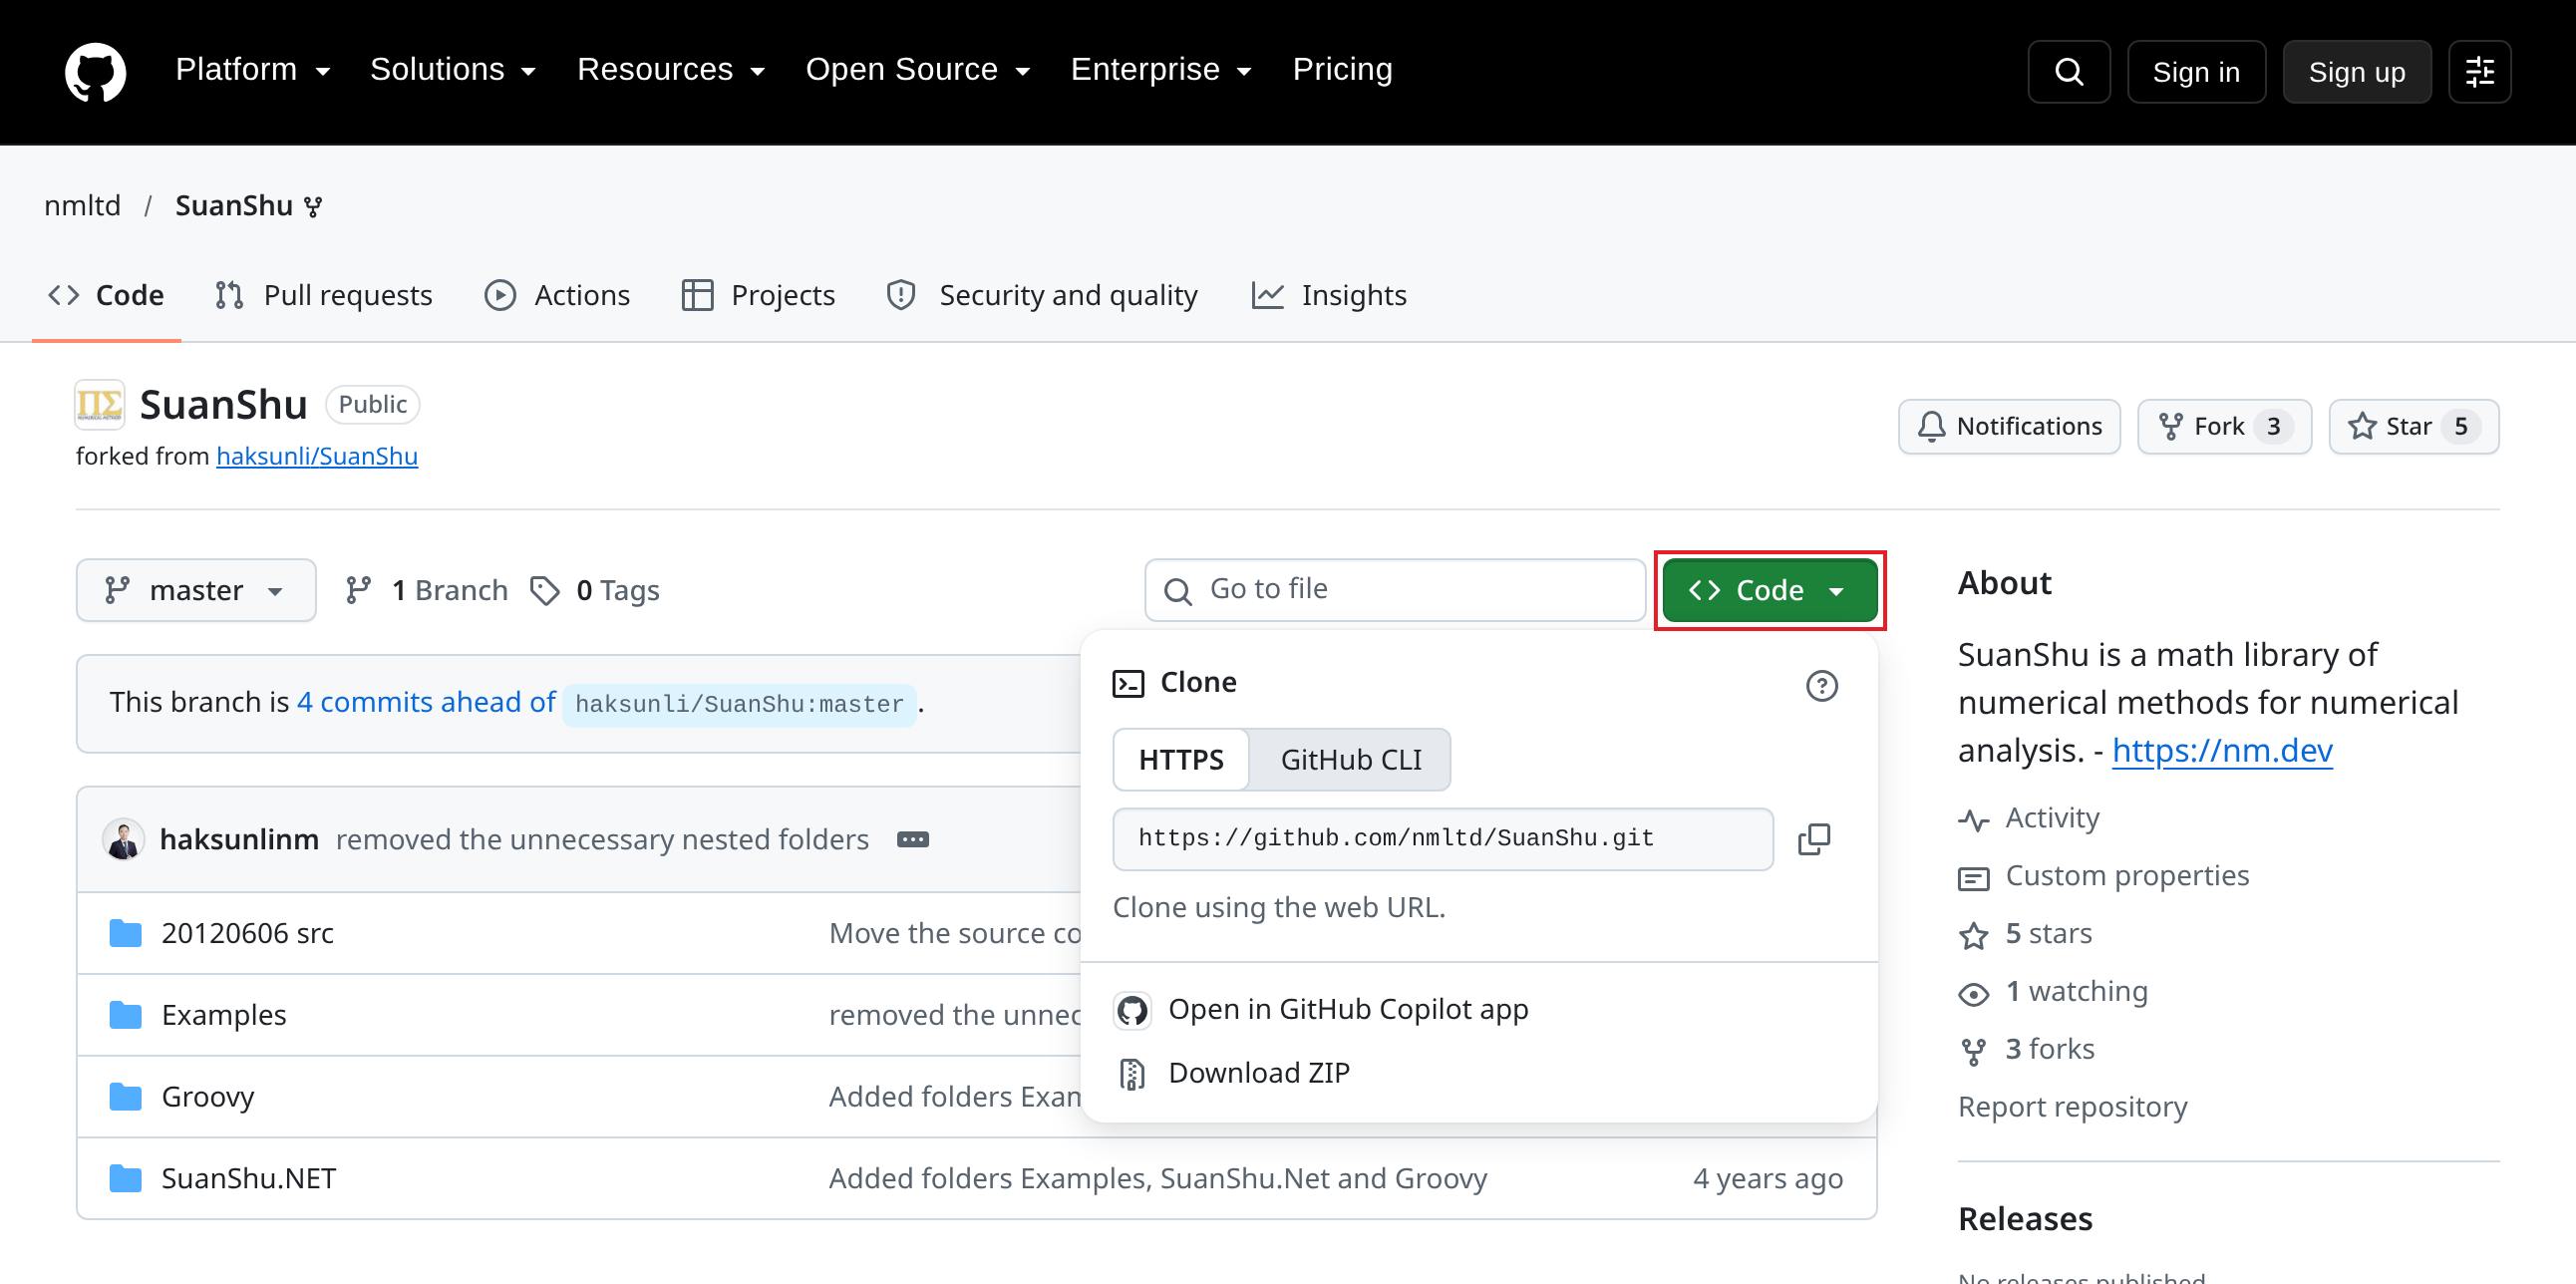Click the Notifications bell button
This screenshot has width=2576, height=1284.
coord(2008,427)
